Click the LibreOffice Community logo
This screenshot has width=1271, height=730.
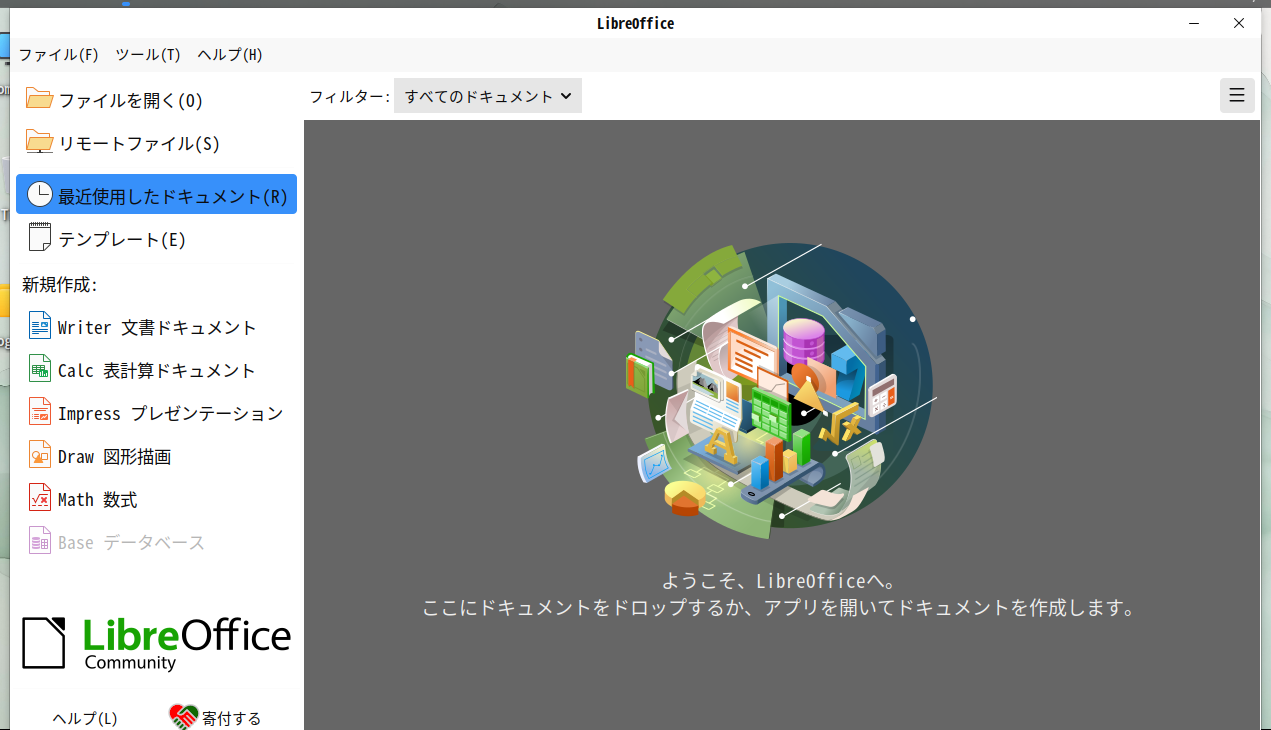[157, 643]
